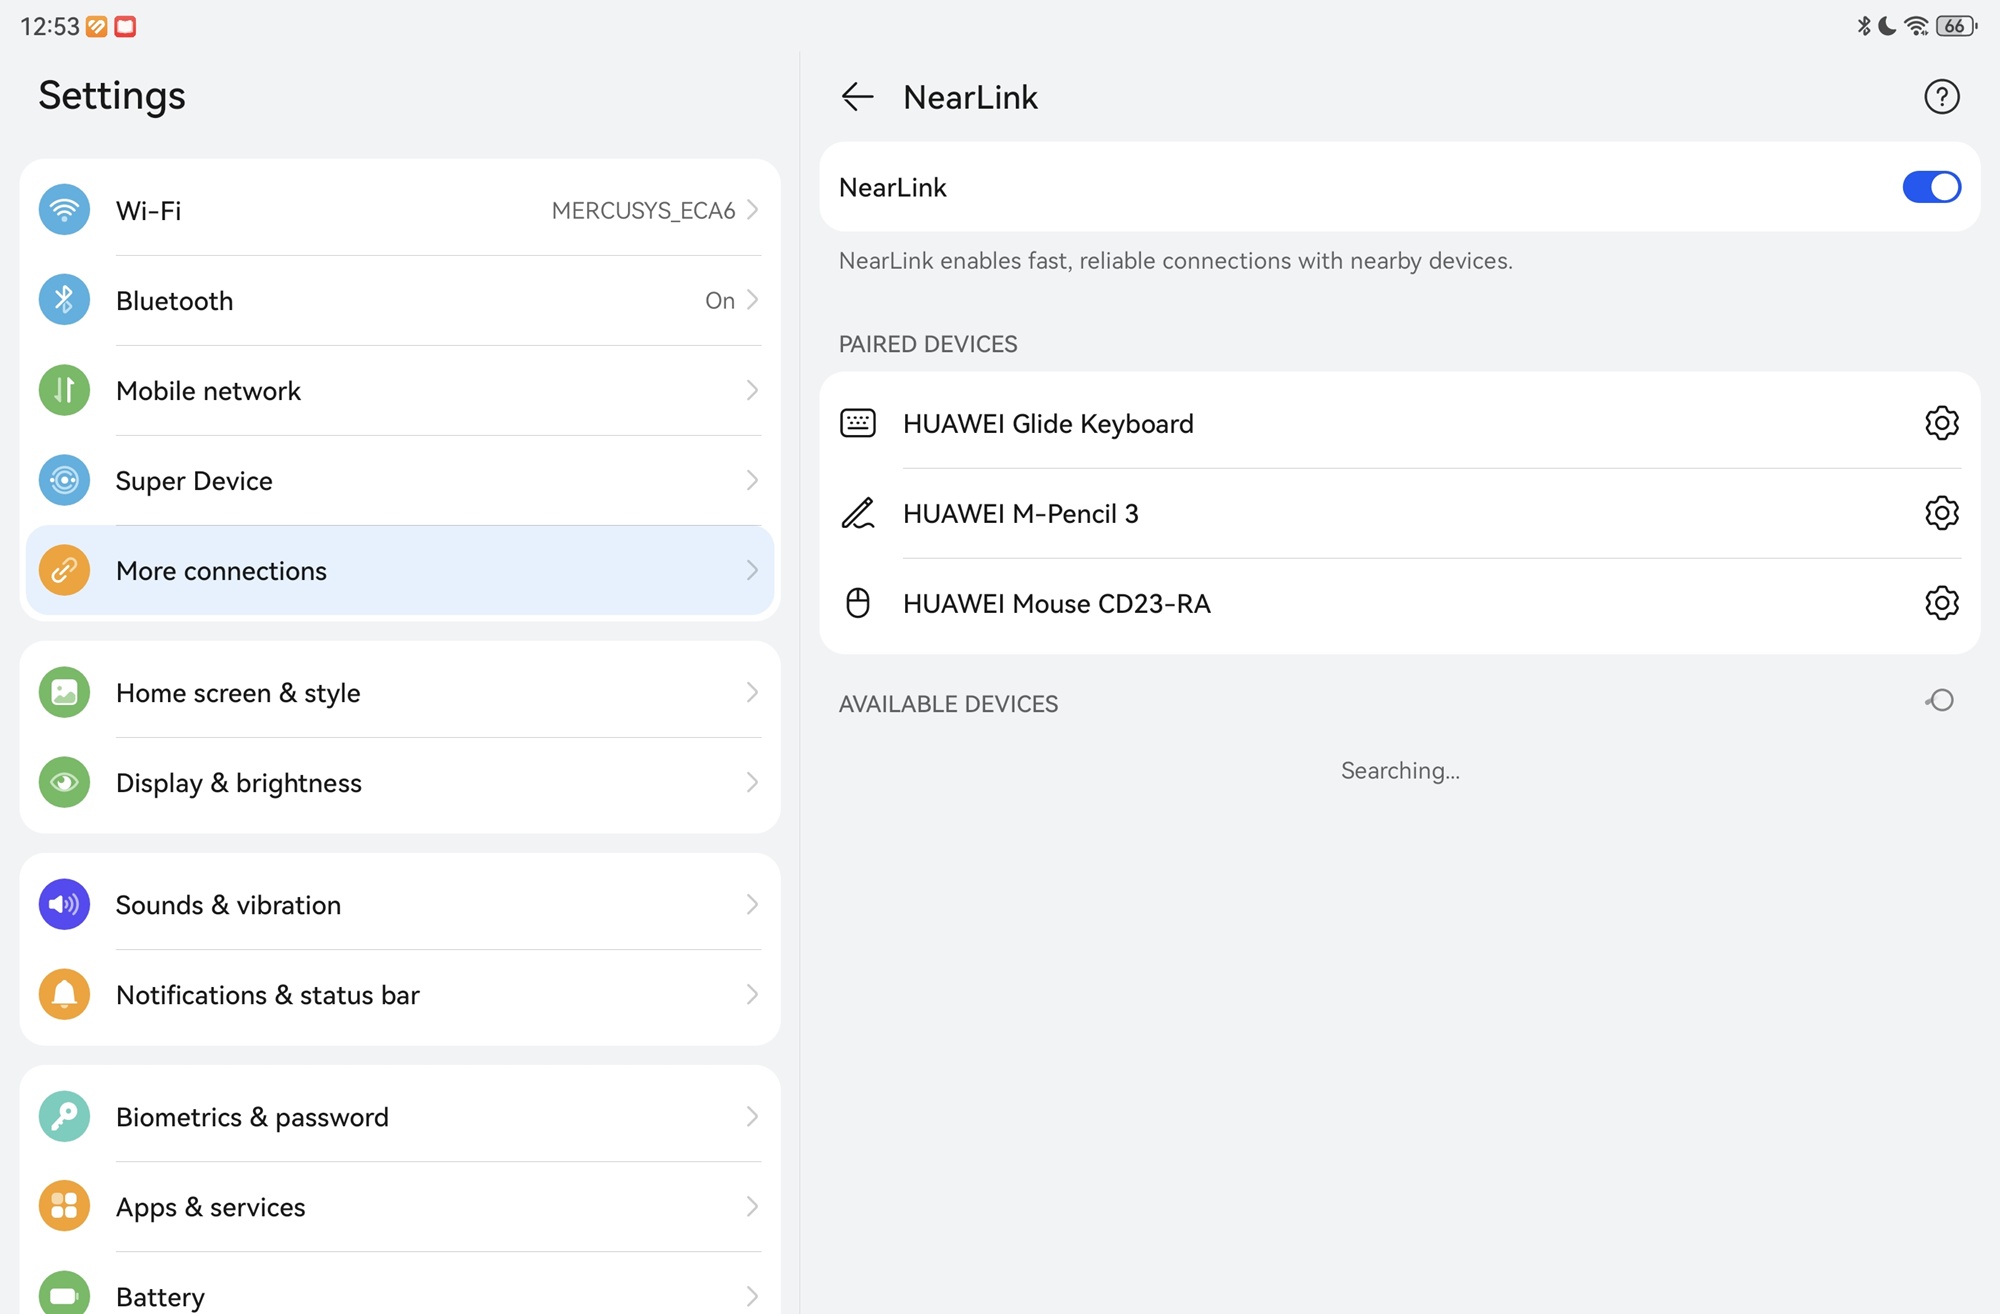This screenshot has width=2000, height=1314.
Task: Select More connections entry
Action: 400,570
